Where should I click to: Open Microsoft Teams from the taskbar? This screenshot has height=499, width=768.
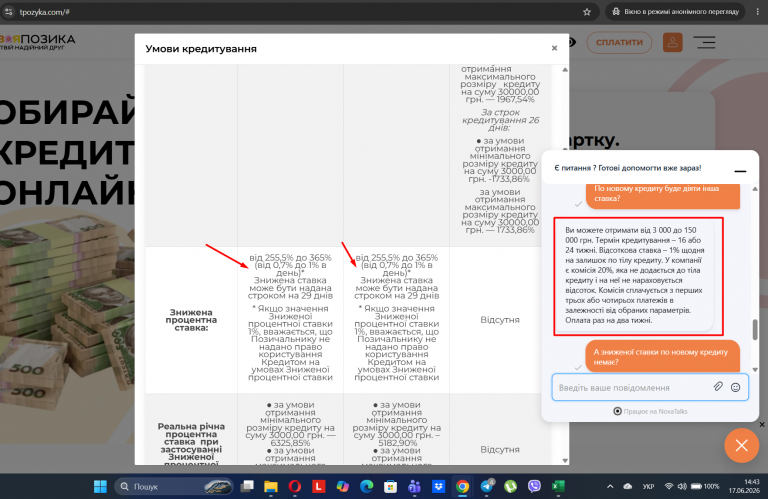click(414, 486)
